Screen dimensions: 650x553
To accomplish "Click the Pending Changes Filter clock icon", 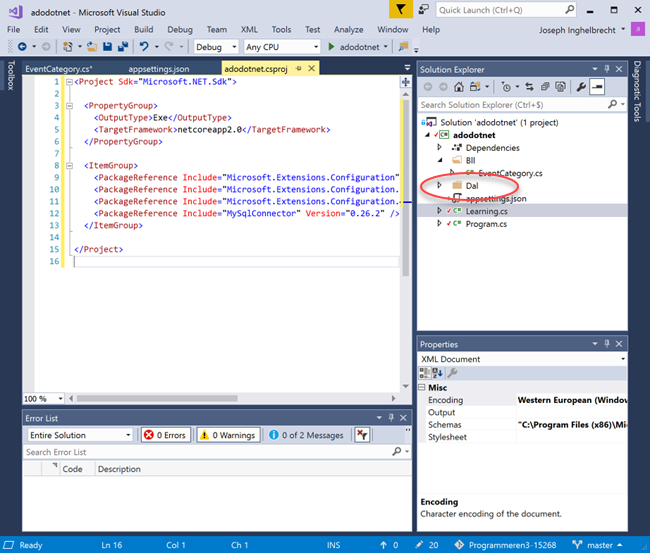I will [x=506, y=87].
